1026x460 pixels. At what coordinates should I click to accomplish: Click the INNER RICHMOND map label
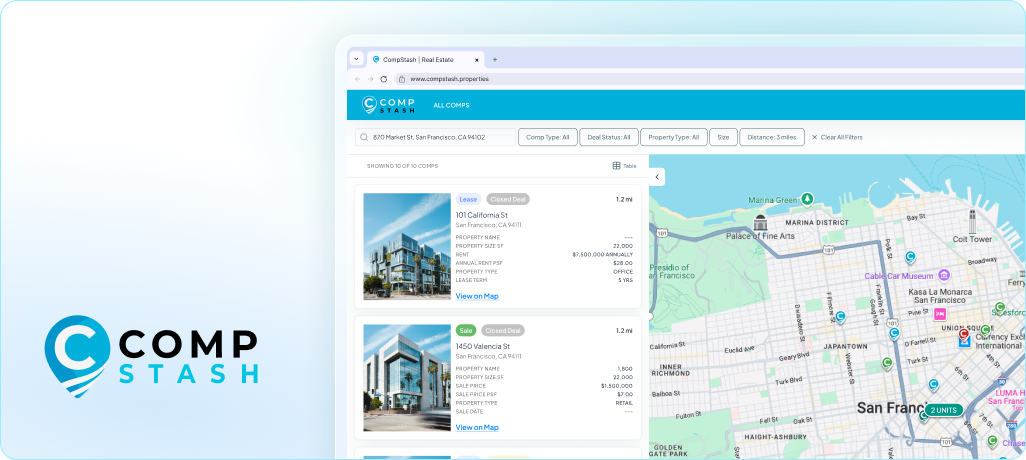point(671,371)
